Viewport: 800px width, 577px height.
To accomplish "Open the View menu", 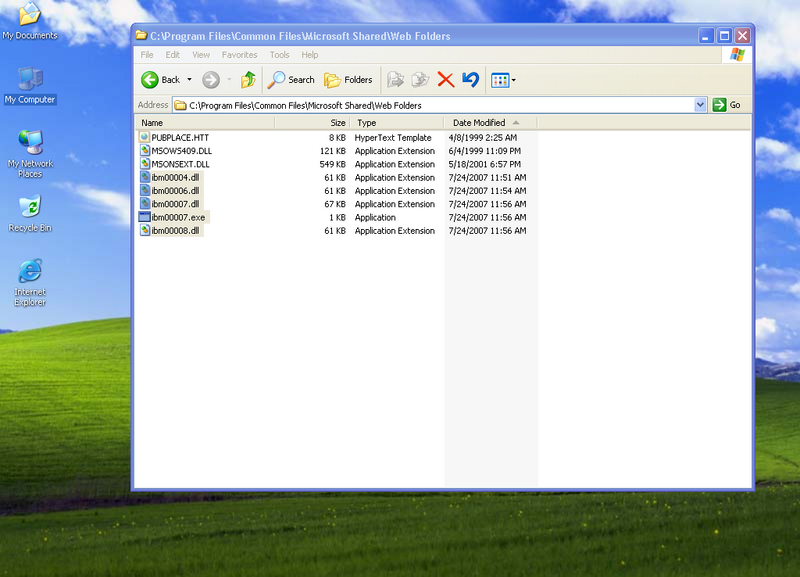I will (201, 55).
